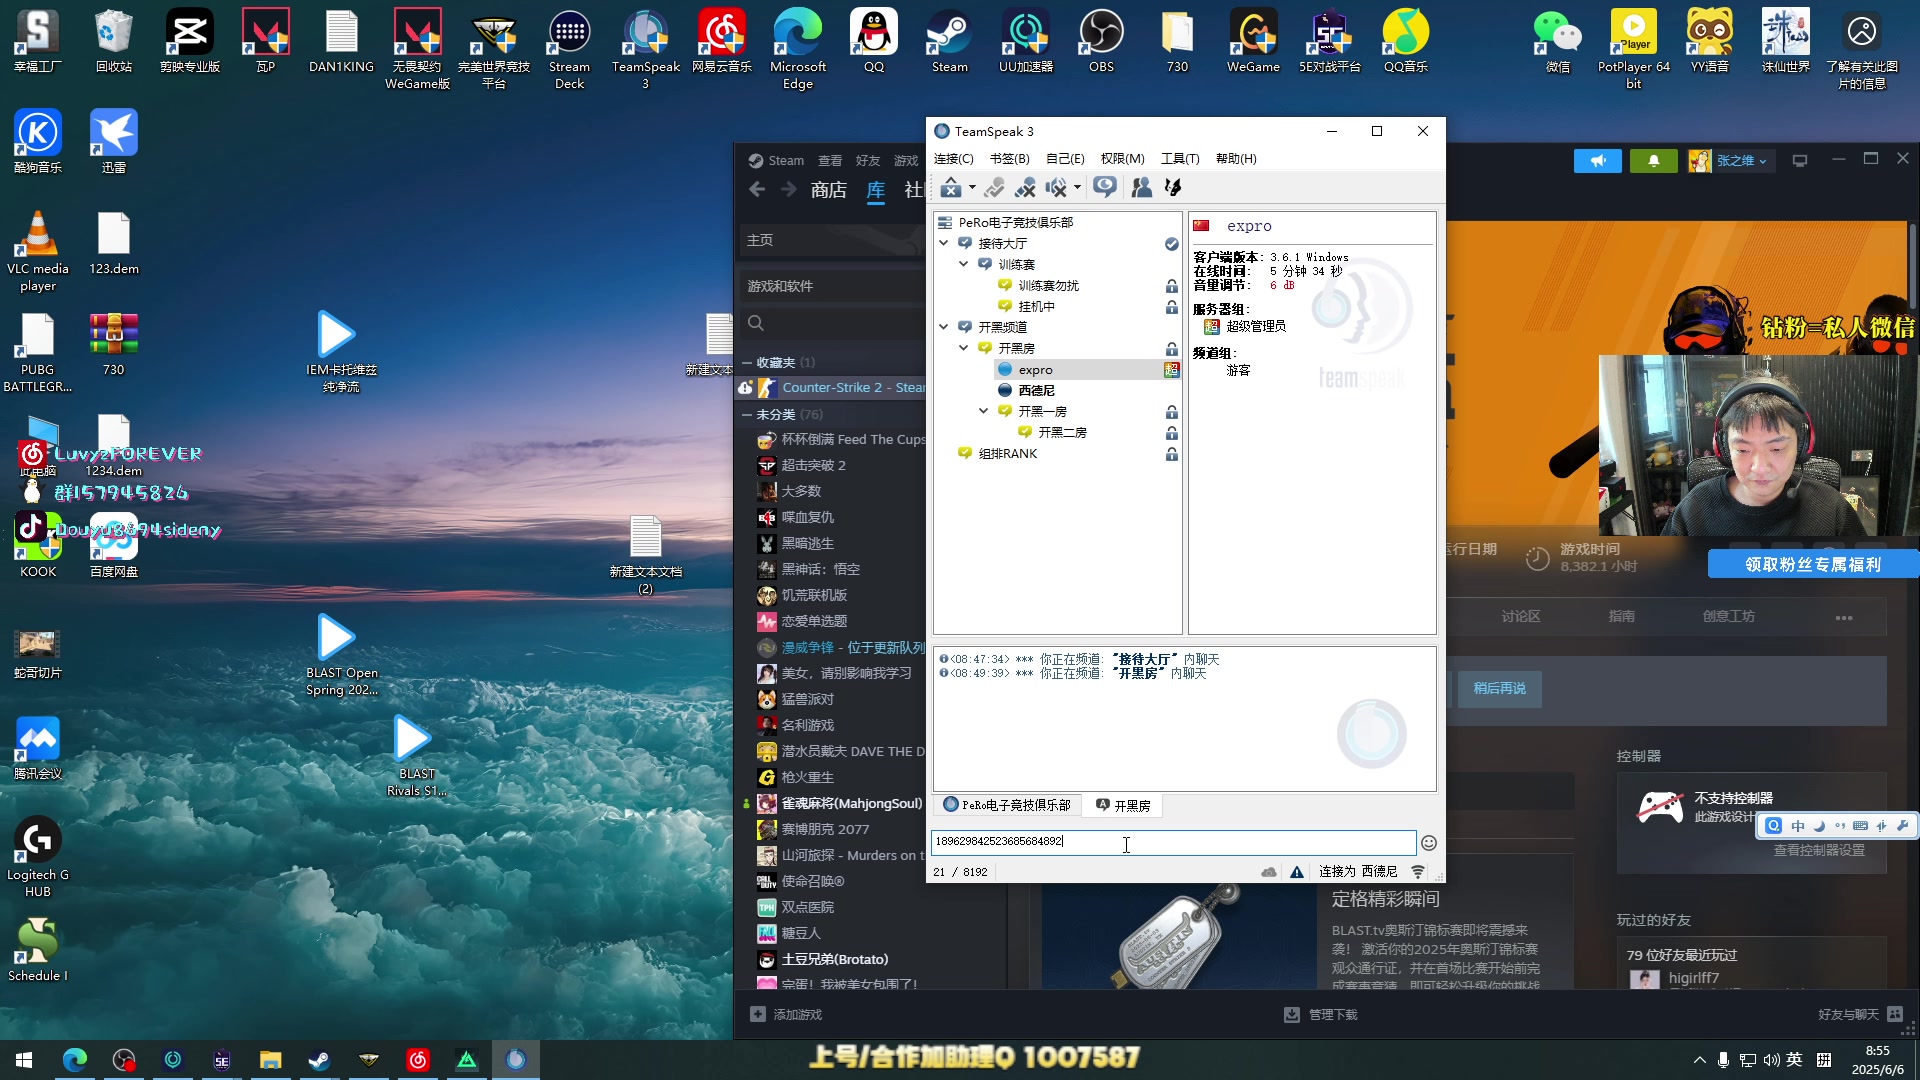Click the cloud sync icon in TeamSpeak status bar

[x=1269, y=872]
